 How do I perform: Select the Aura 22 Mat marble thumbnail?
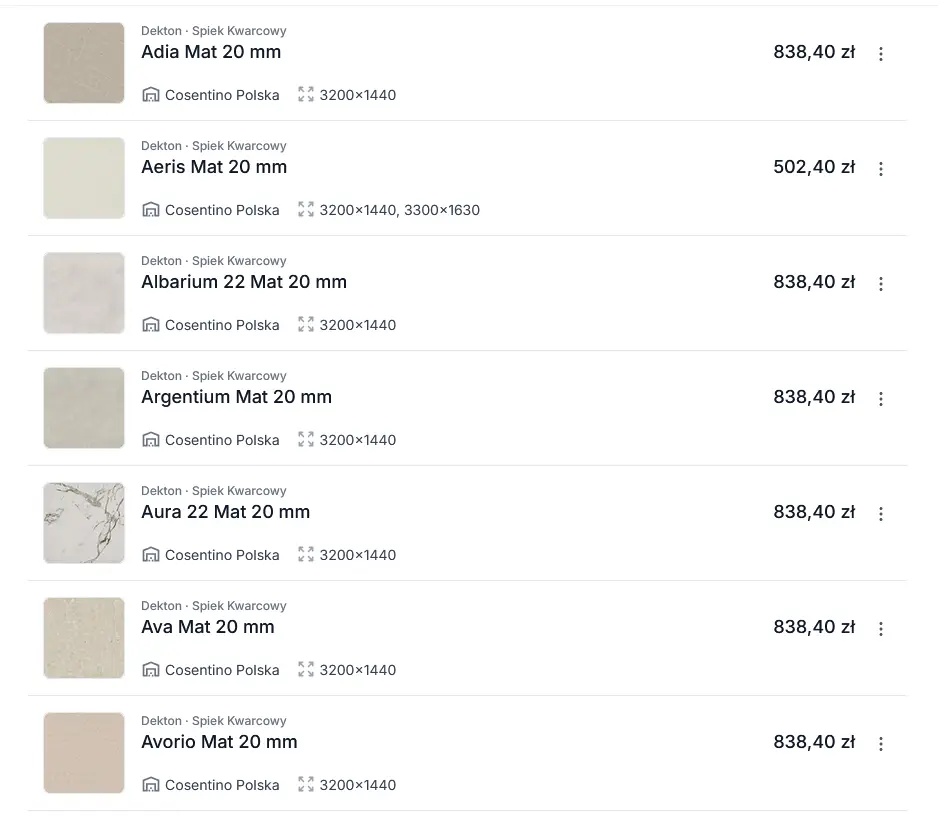pyautogui.click(x=84, y=523)
